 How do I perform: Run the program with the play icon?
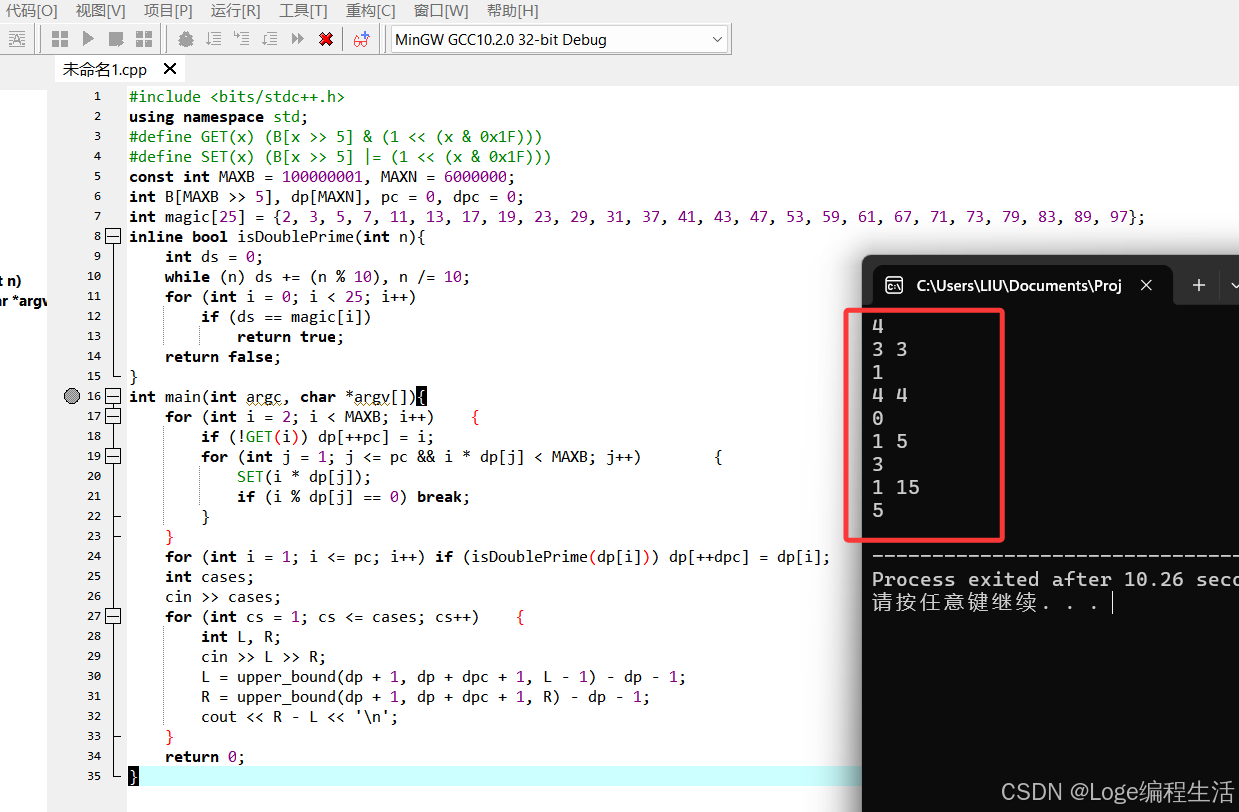coord(88,39)
